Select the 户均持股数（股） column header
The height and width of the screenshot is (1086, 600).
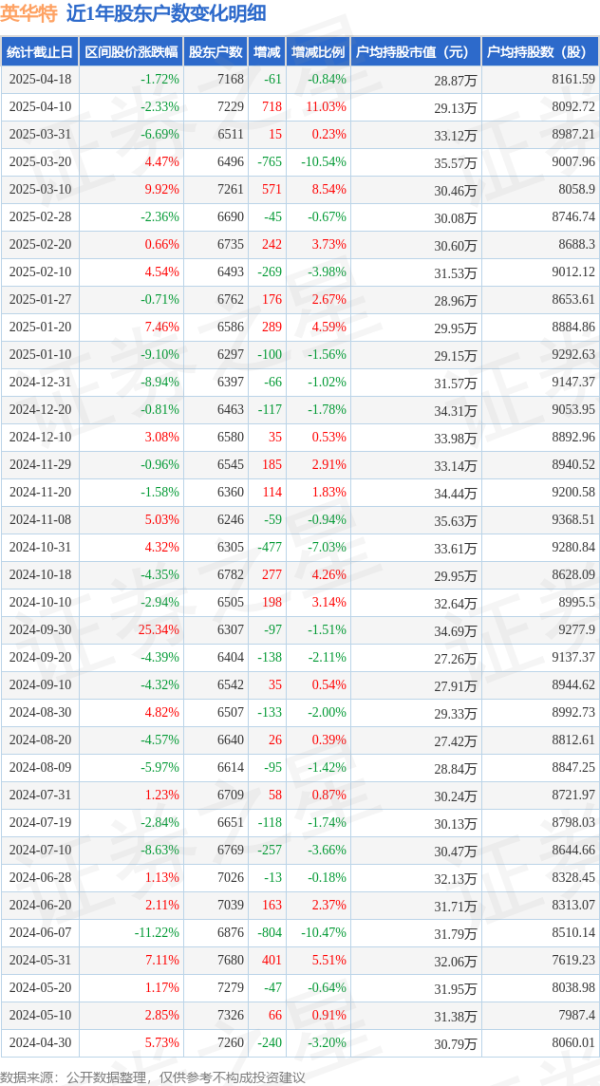(x=540, y=52)
